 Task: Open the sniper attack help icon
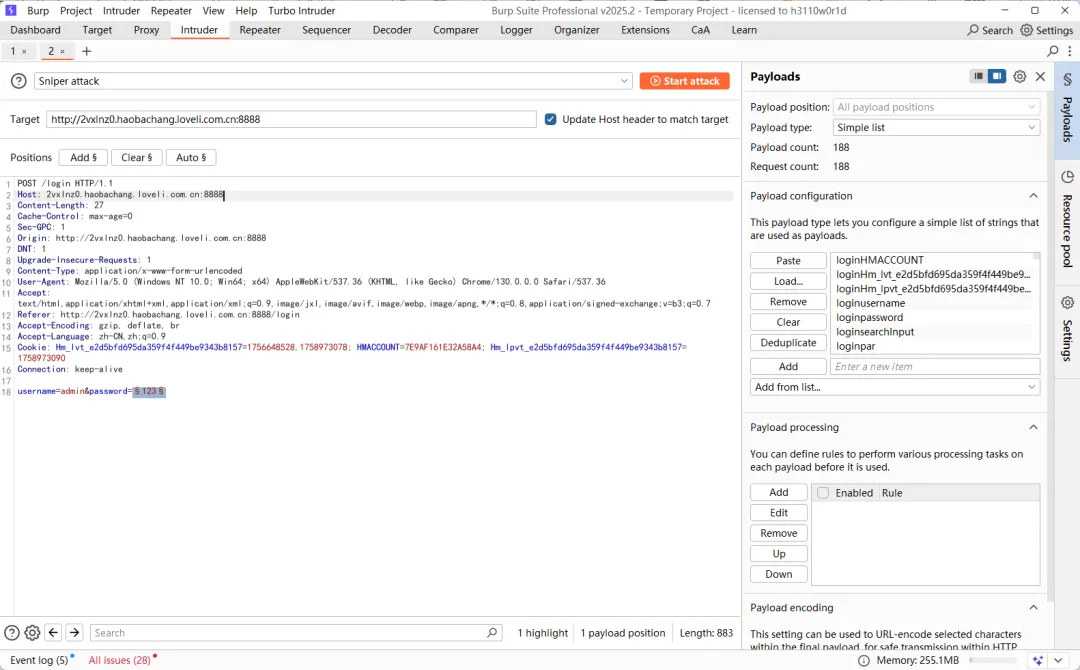(19, 81)
